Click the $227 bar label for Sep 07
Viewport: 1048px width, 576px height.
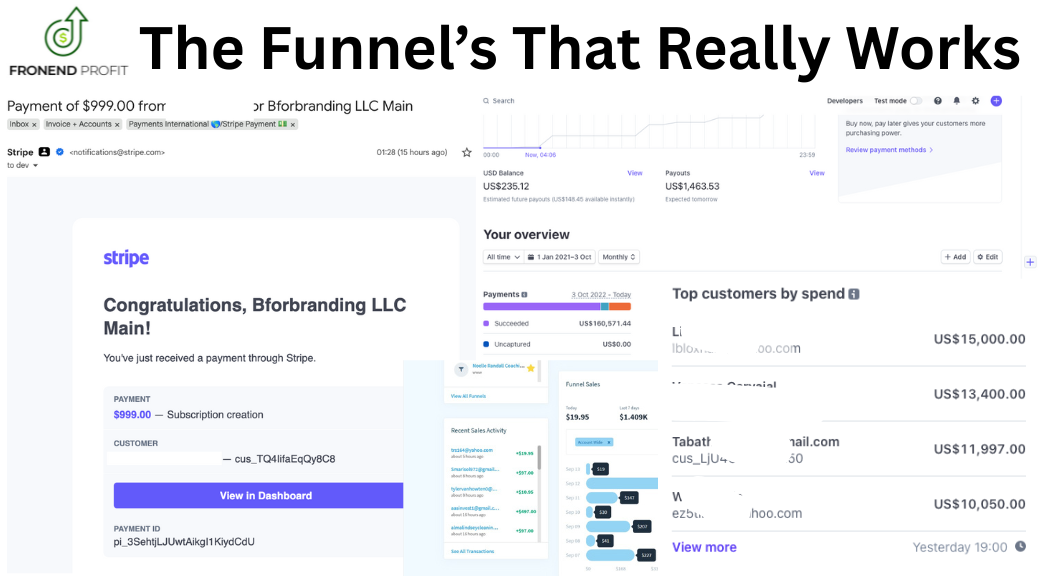click(x=646, y=555)
